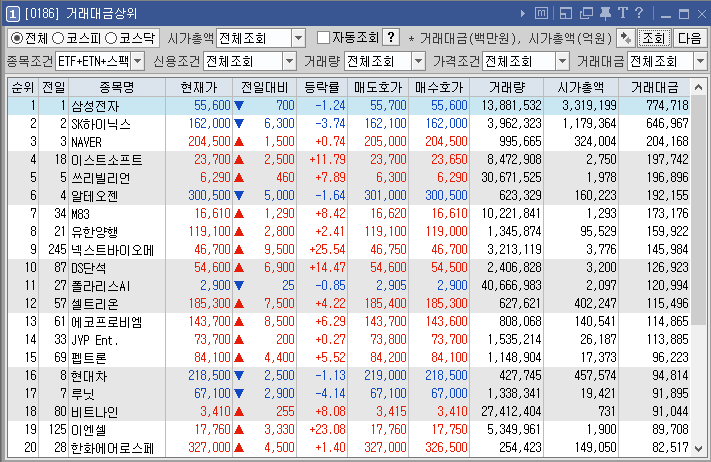Select the NAVER stock name

coord(86,142)
